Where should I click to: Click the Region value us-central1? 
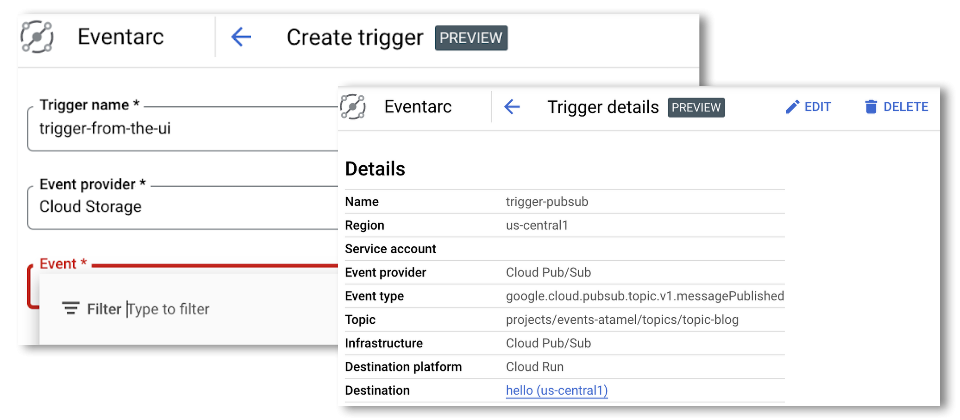coord(536,225)
